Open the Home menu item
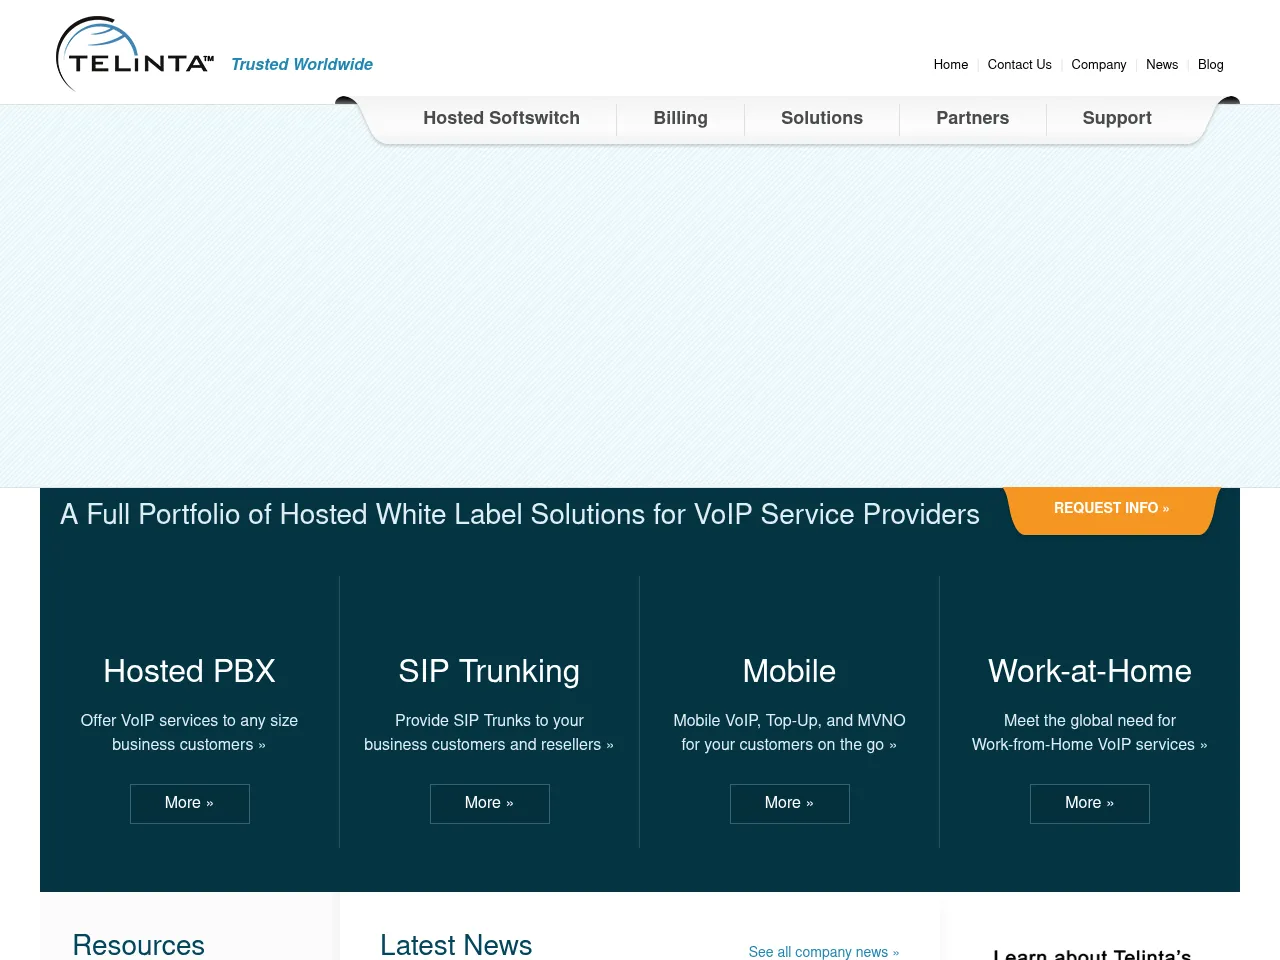 click(950, 64)
